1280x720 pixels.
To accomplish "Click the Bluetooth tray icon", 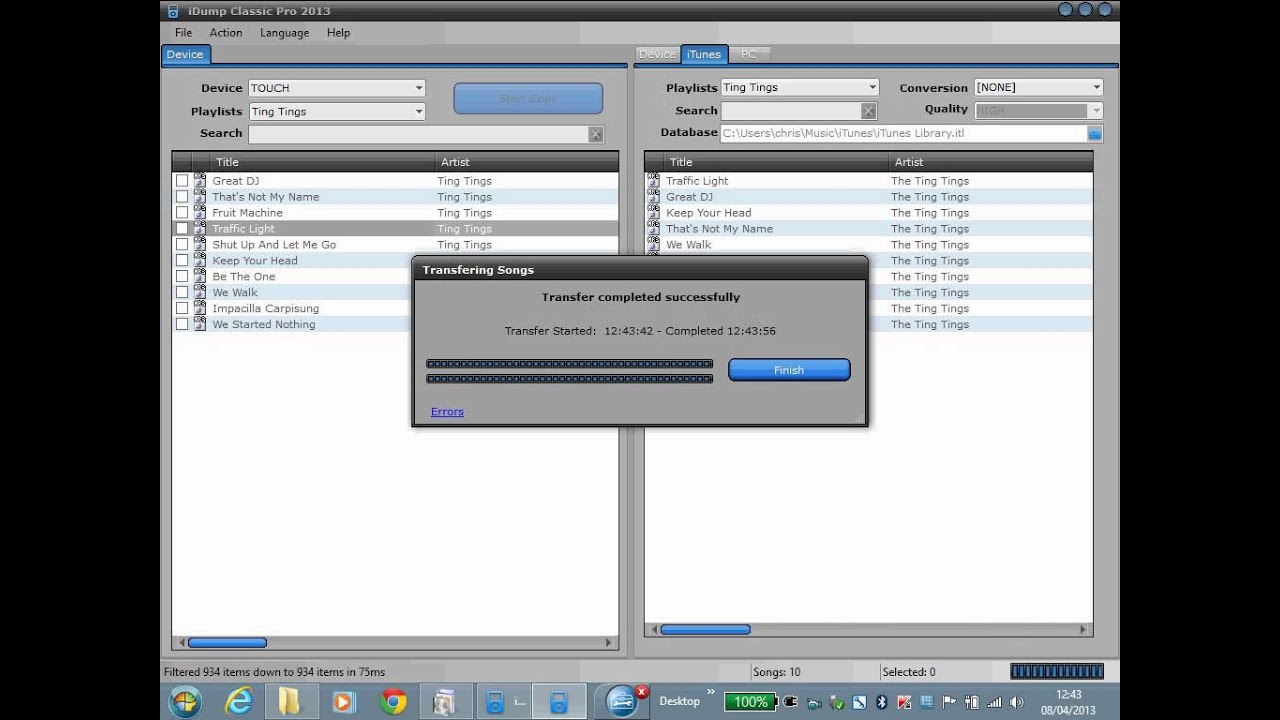I will 881,702.
